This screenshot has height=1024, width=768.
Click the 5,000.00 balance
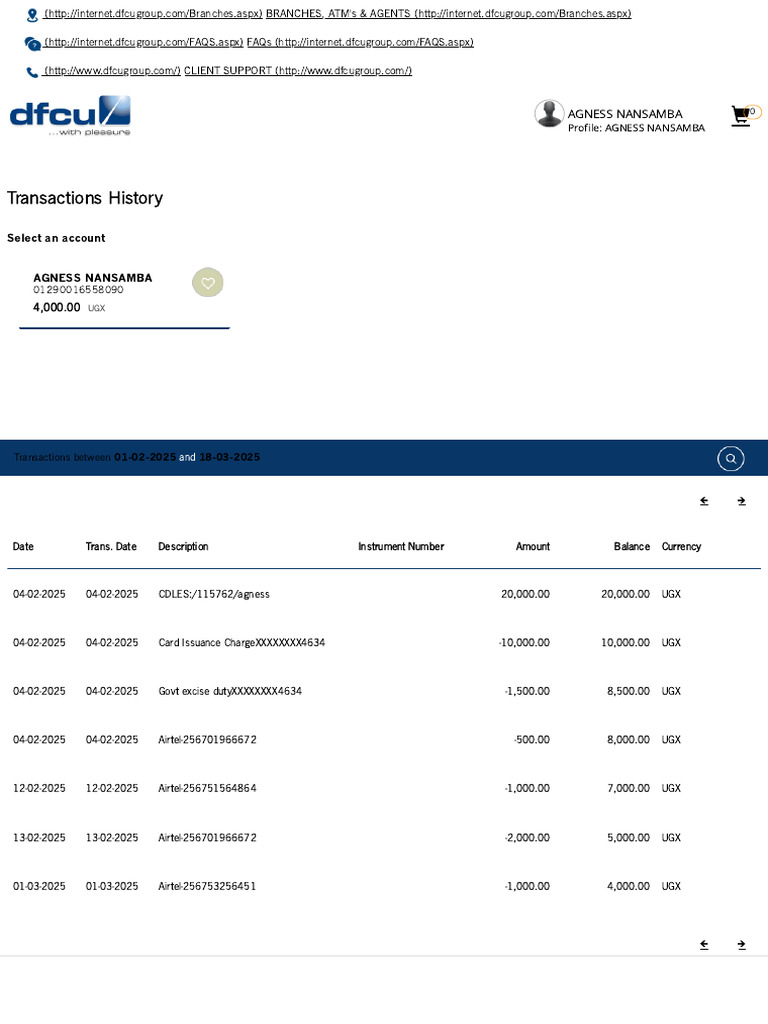click(x=628, y=837)
